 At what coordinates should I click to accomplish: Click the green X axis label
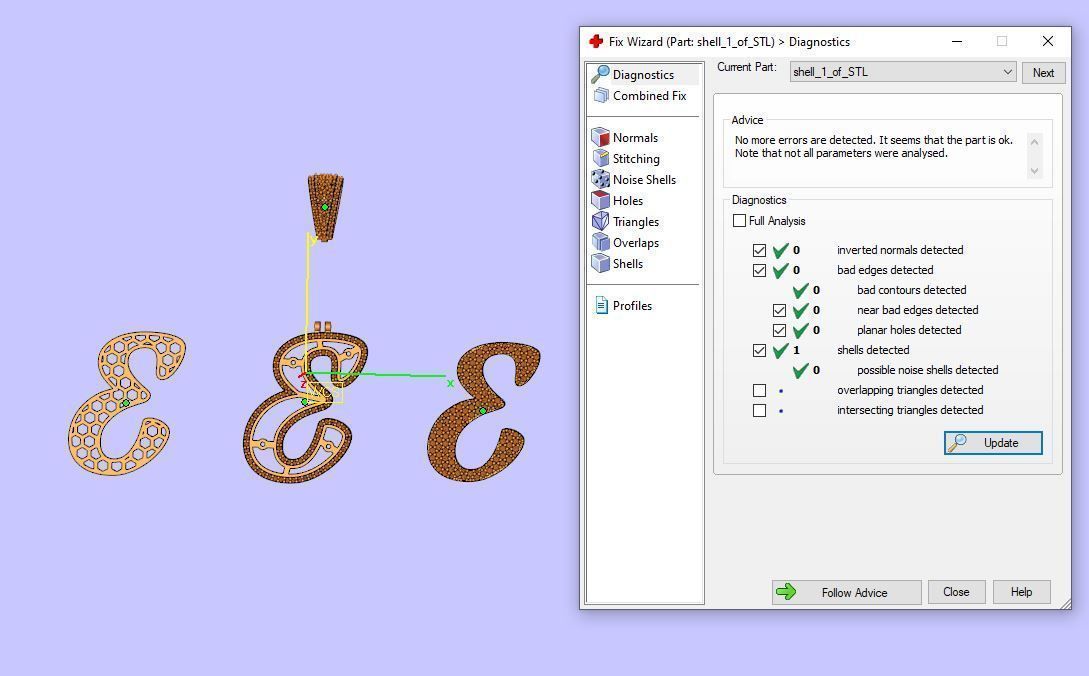450,384
